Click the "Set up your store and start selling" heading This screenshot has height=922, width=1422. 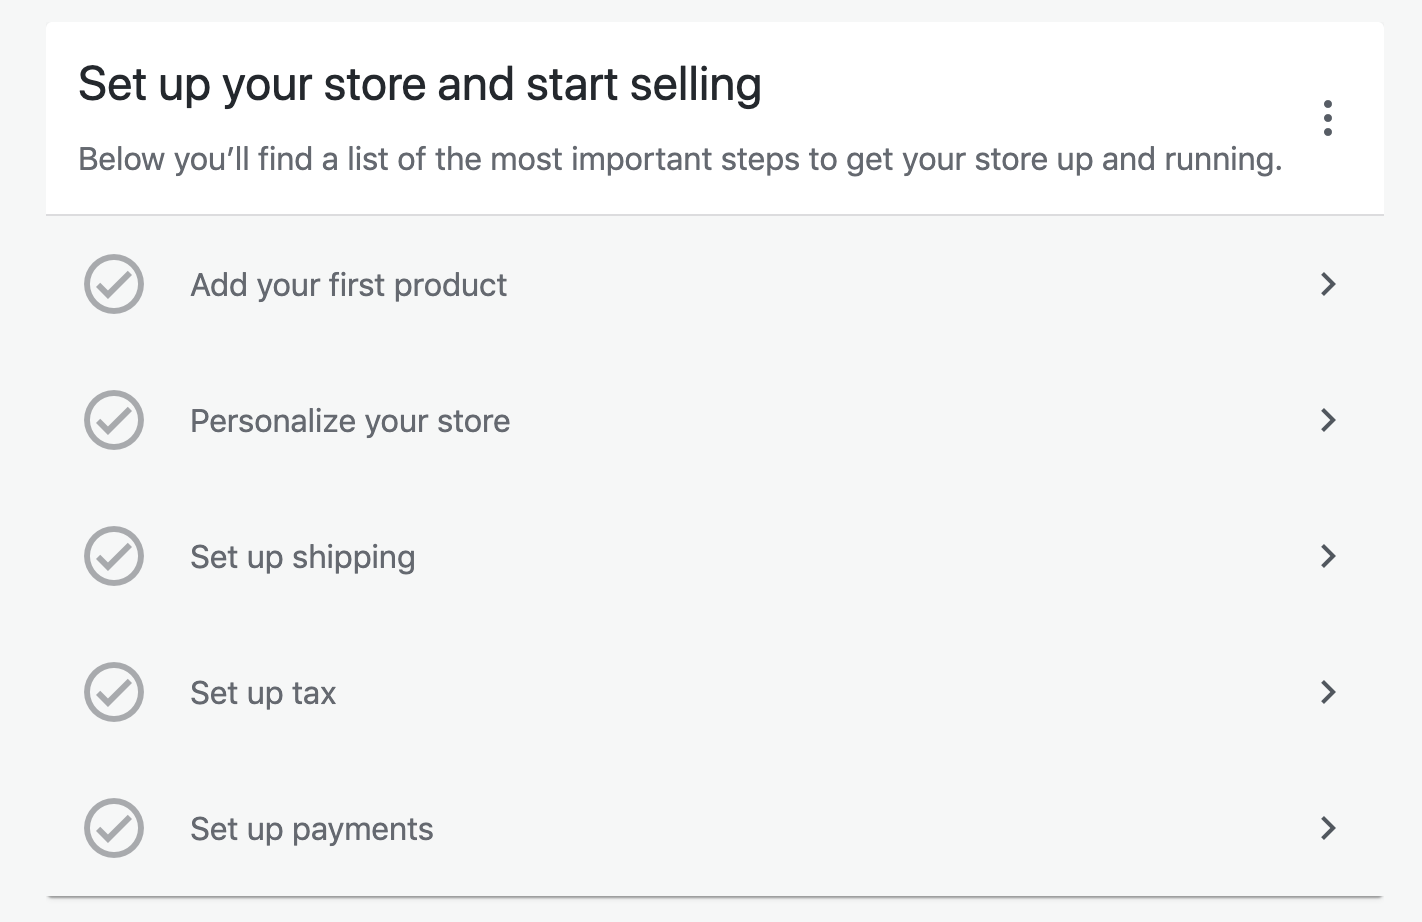[420, 84]
